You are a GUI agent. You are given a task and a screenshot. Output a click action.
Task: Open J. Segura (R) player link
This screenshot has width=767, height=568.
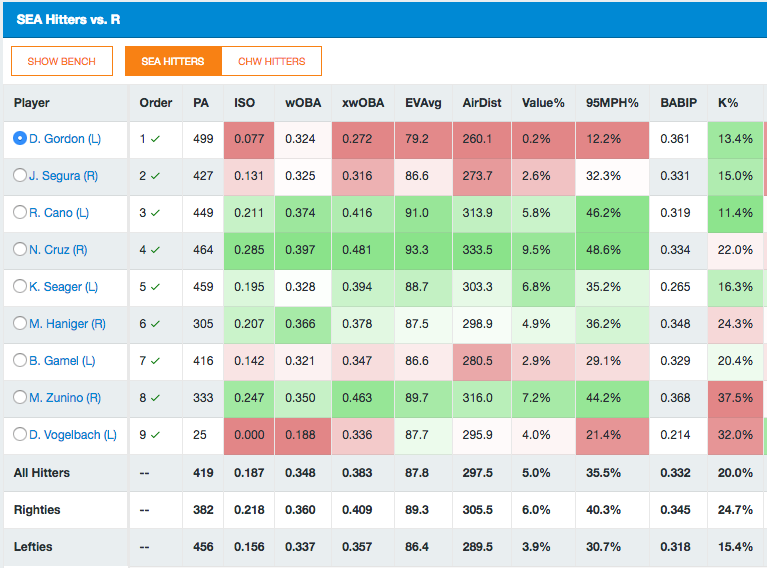click(x=64, y=176)
